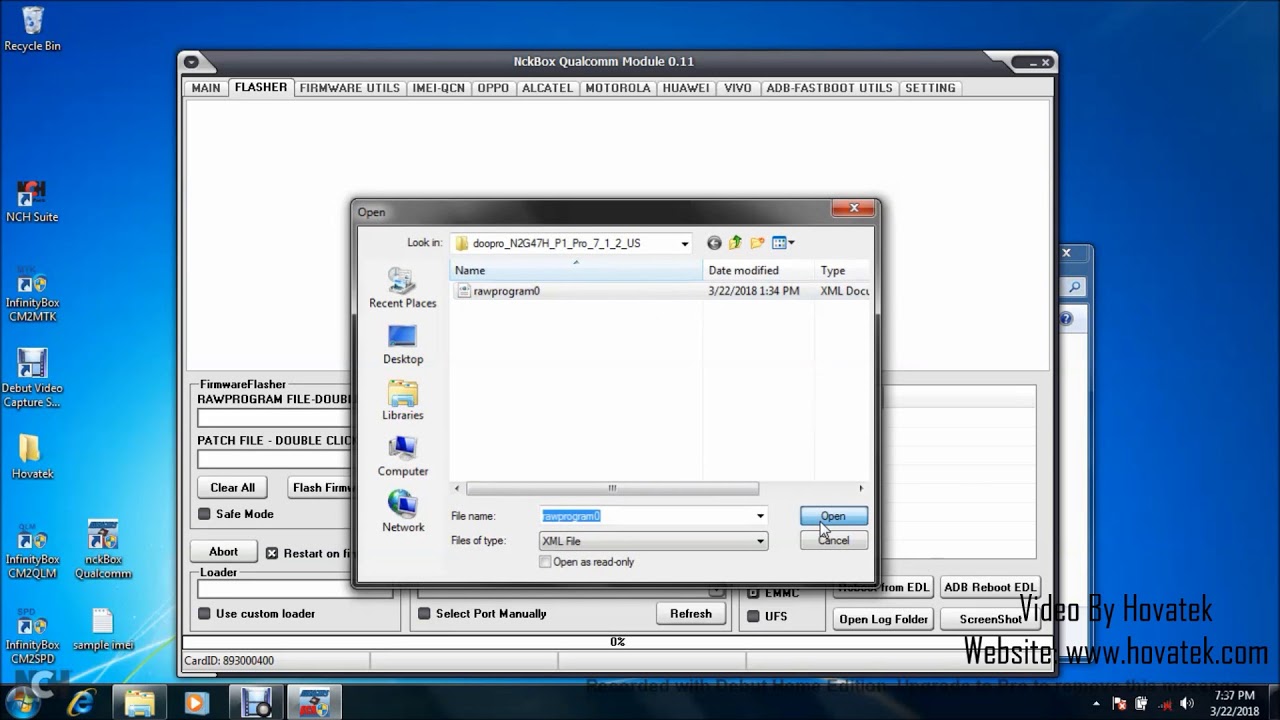Viewport: 1280px width, 720px height.
Task: Launch InfinityBox CM2QLM desktop shortcut
Action: tap(32, 550)
